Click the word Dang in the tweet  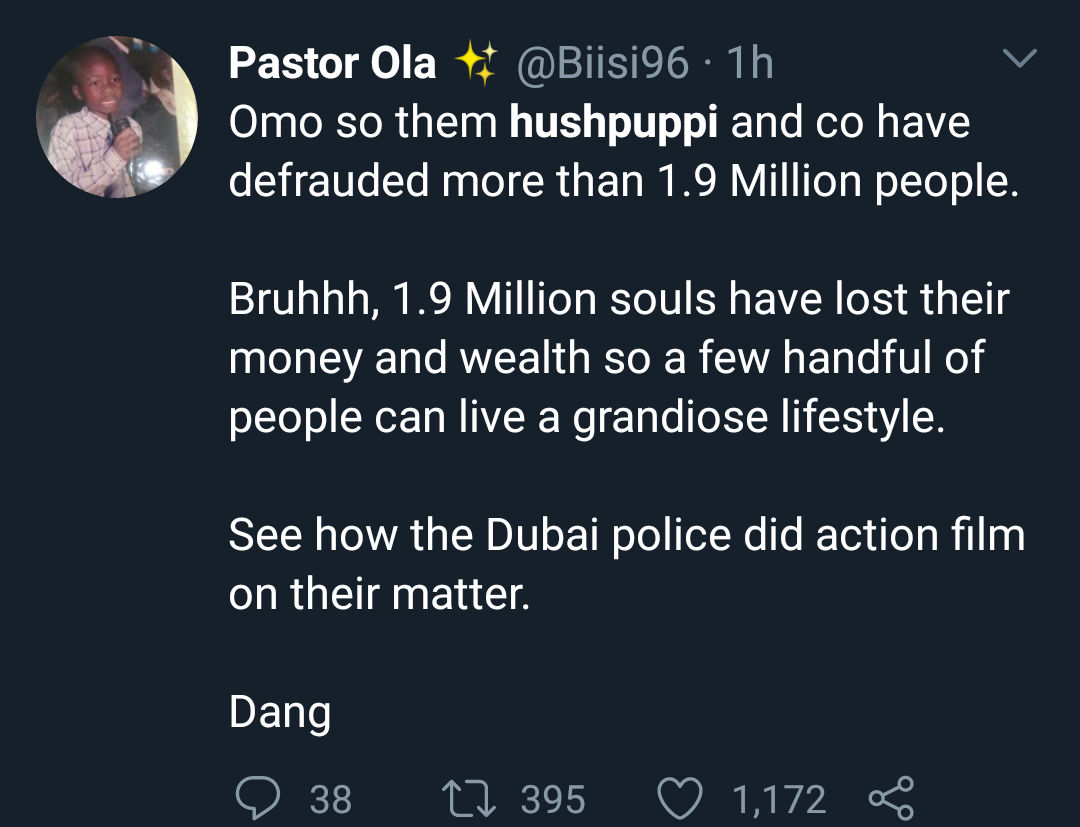[280, 712]
